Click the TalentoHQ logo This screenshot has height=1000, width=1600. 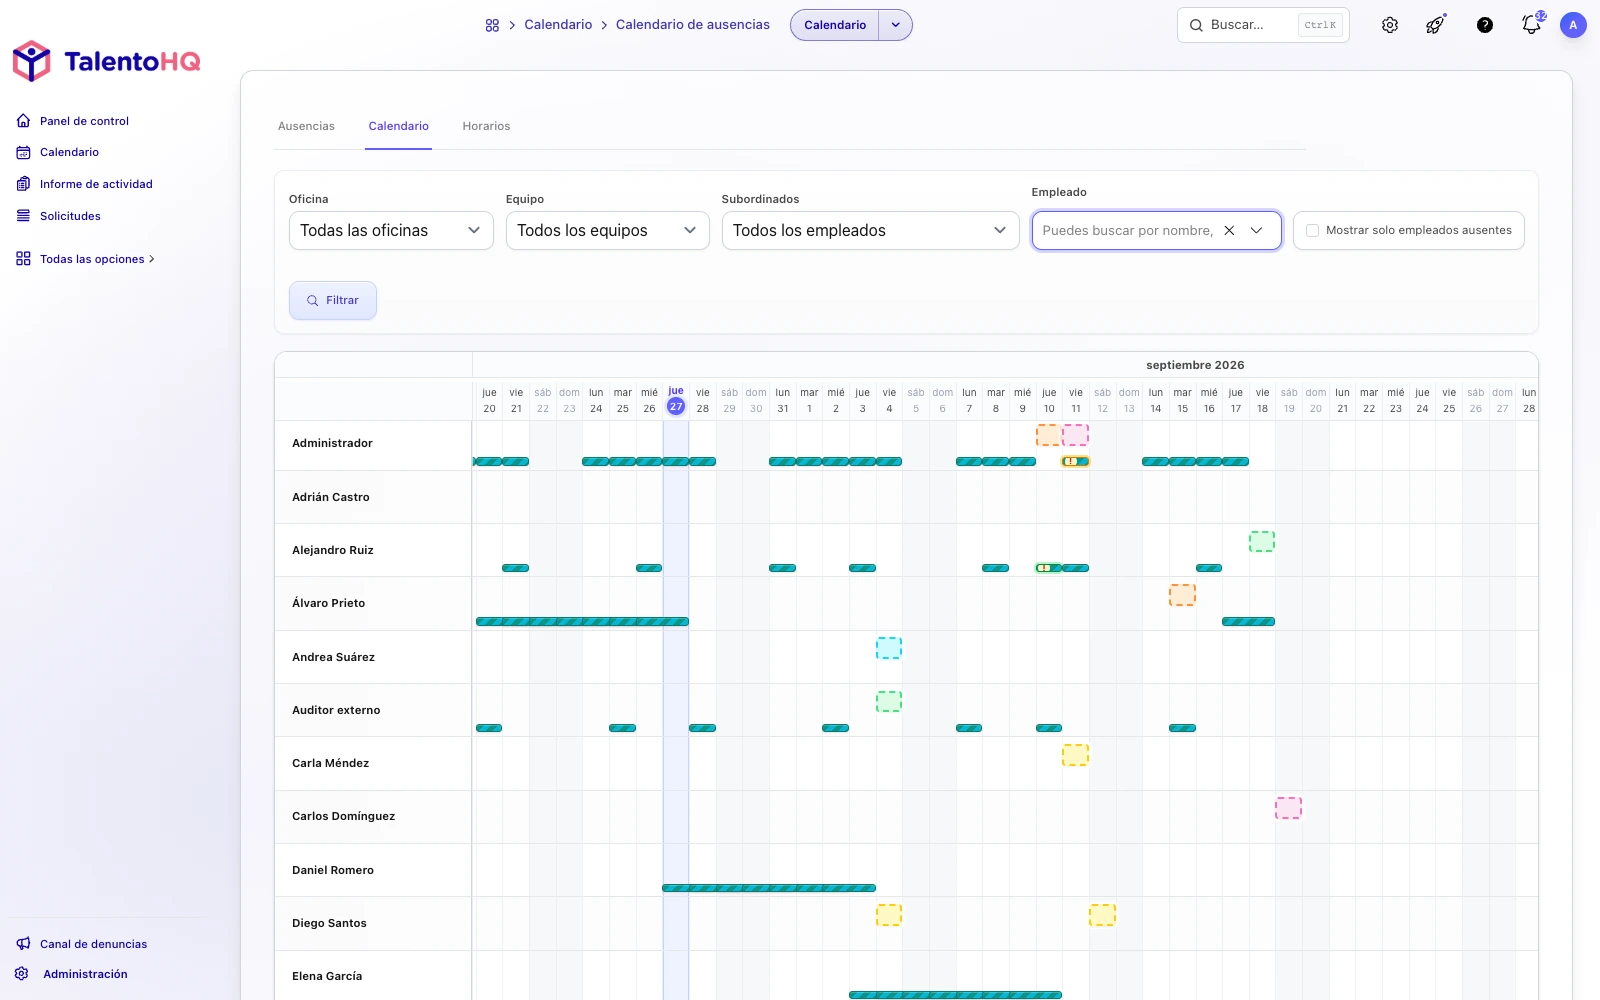pos(106,61)
